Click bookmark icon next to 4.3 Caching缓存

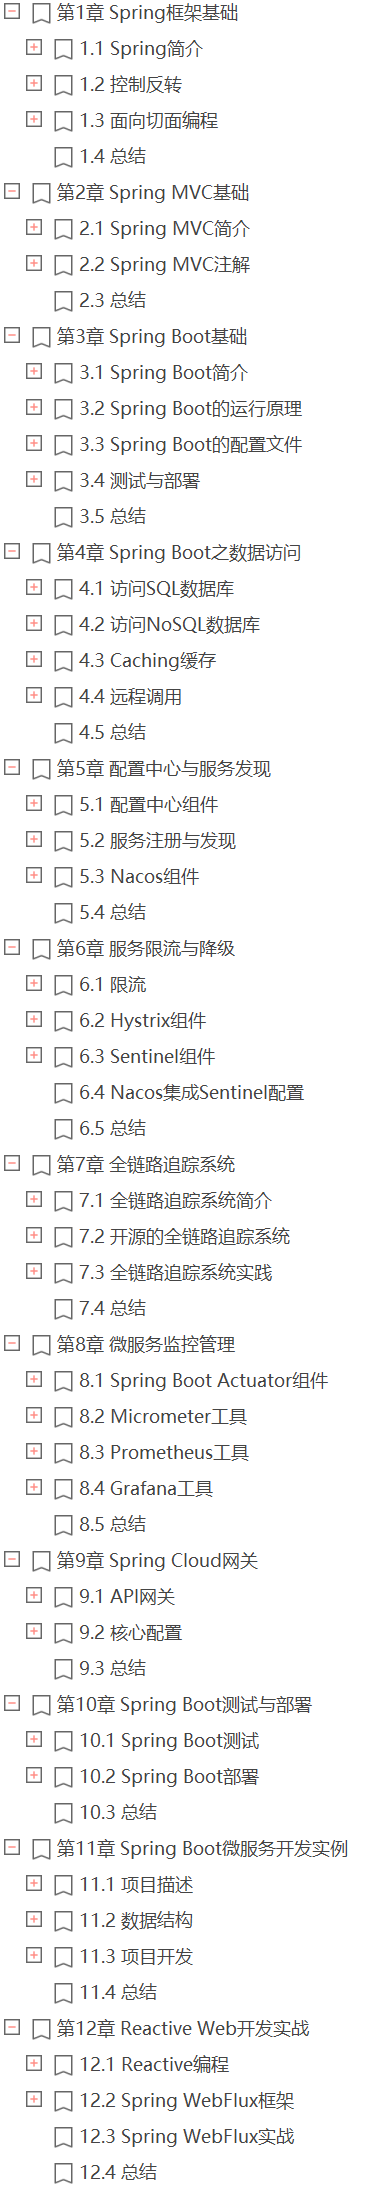tap(63, 661)
